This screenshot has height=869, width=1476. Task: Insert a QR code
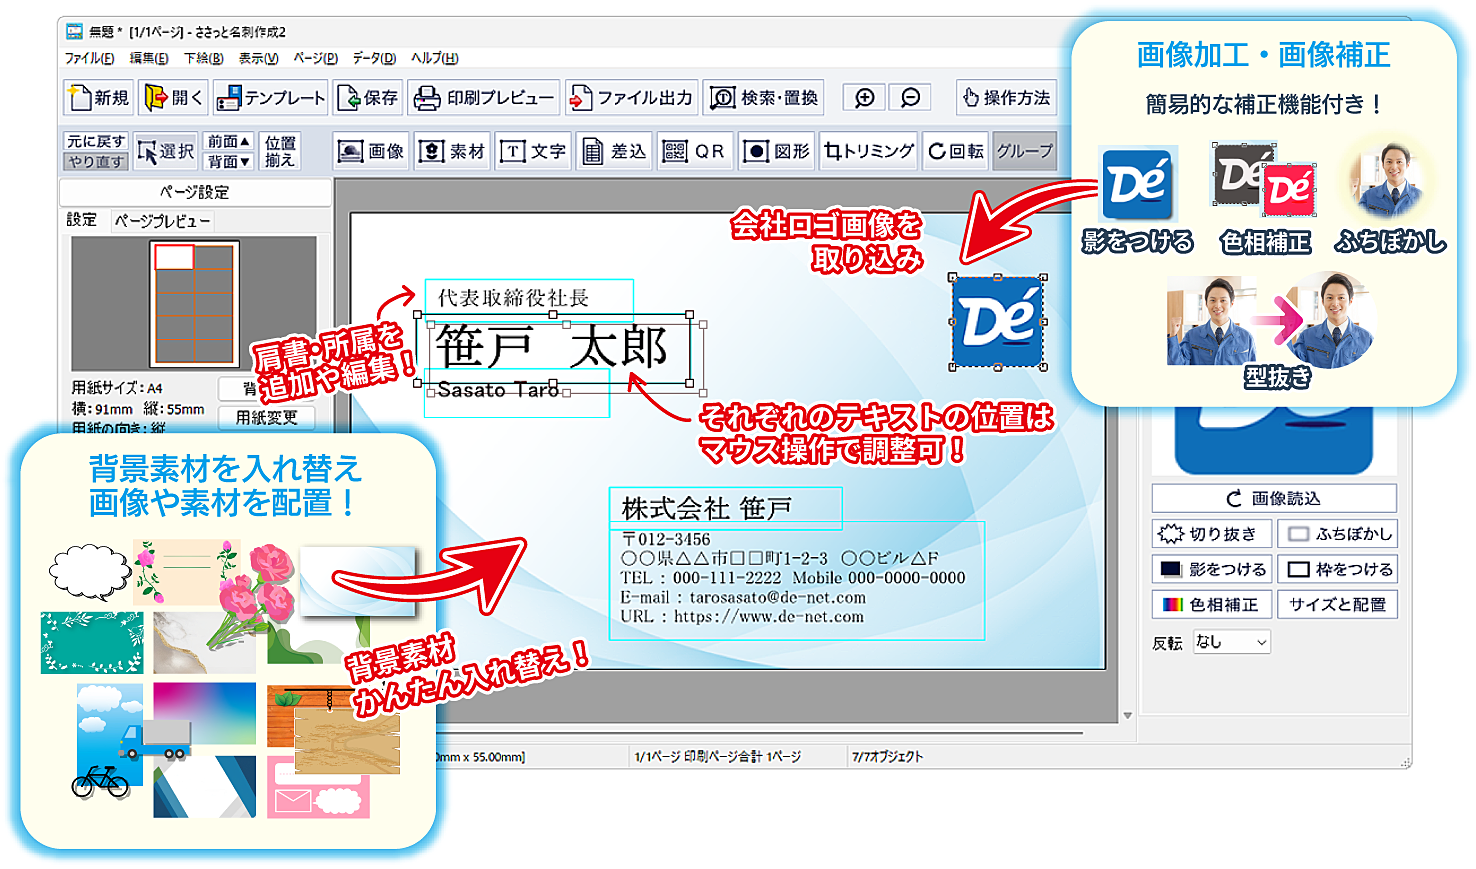click(x=695, y=151)
